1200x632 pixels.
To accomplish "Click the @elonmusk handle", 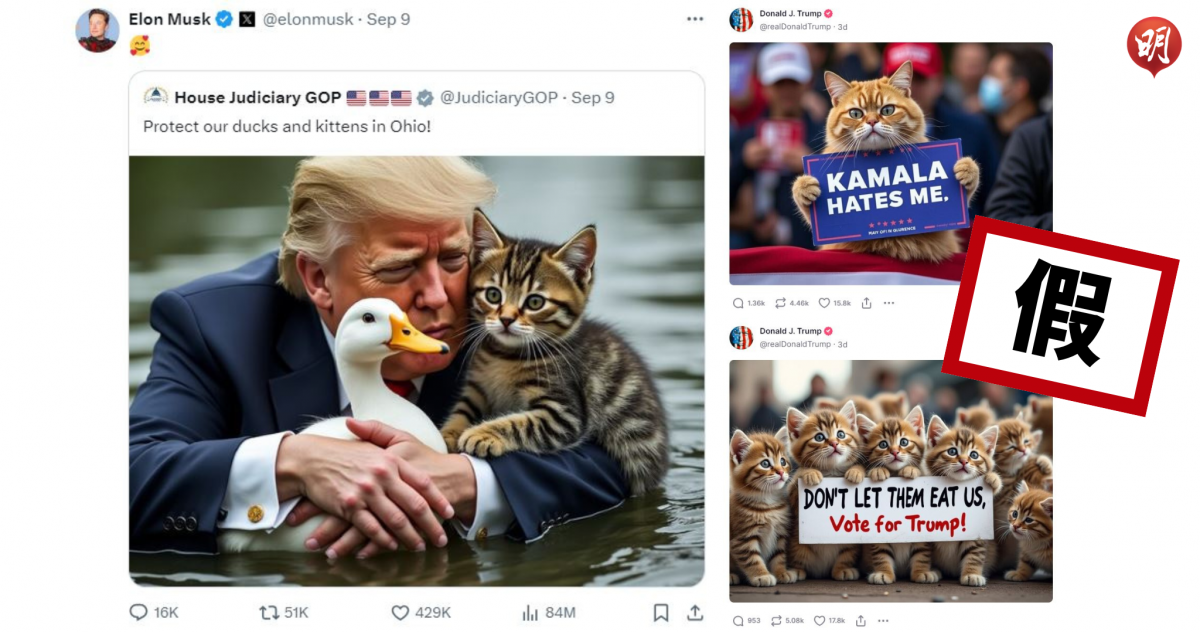I will [x=308, y=19].
